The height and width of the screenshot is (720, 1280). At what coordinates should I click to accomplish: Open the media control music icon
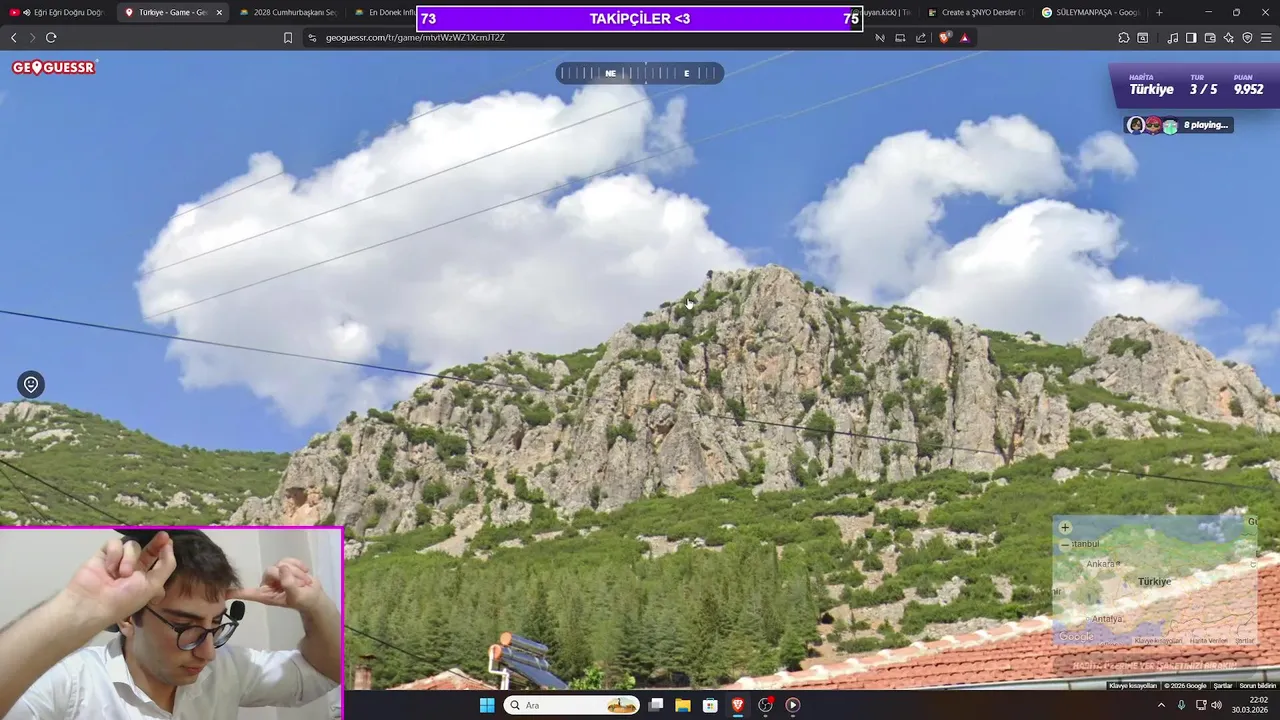(x=1172, y=37)
